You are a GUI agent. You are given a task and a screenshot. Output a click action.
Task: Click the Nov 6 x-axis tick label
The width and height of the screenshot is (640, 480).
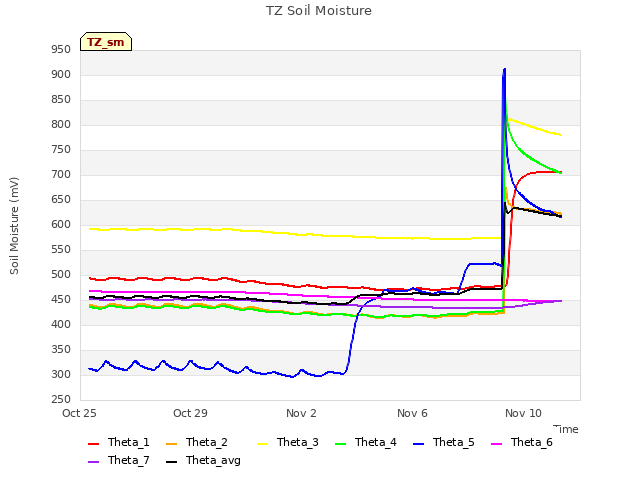pos(412,413)
